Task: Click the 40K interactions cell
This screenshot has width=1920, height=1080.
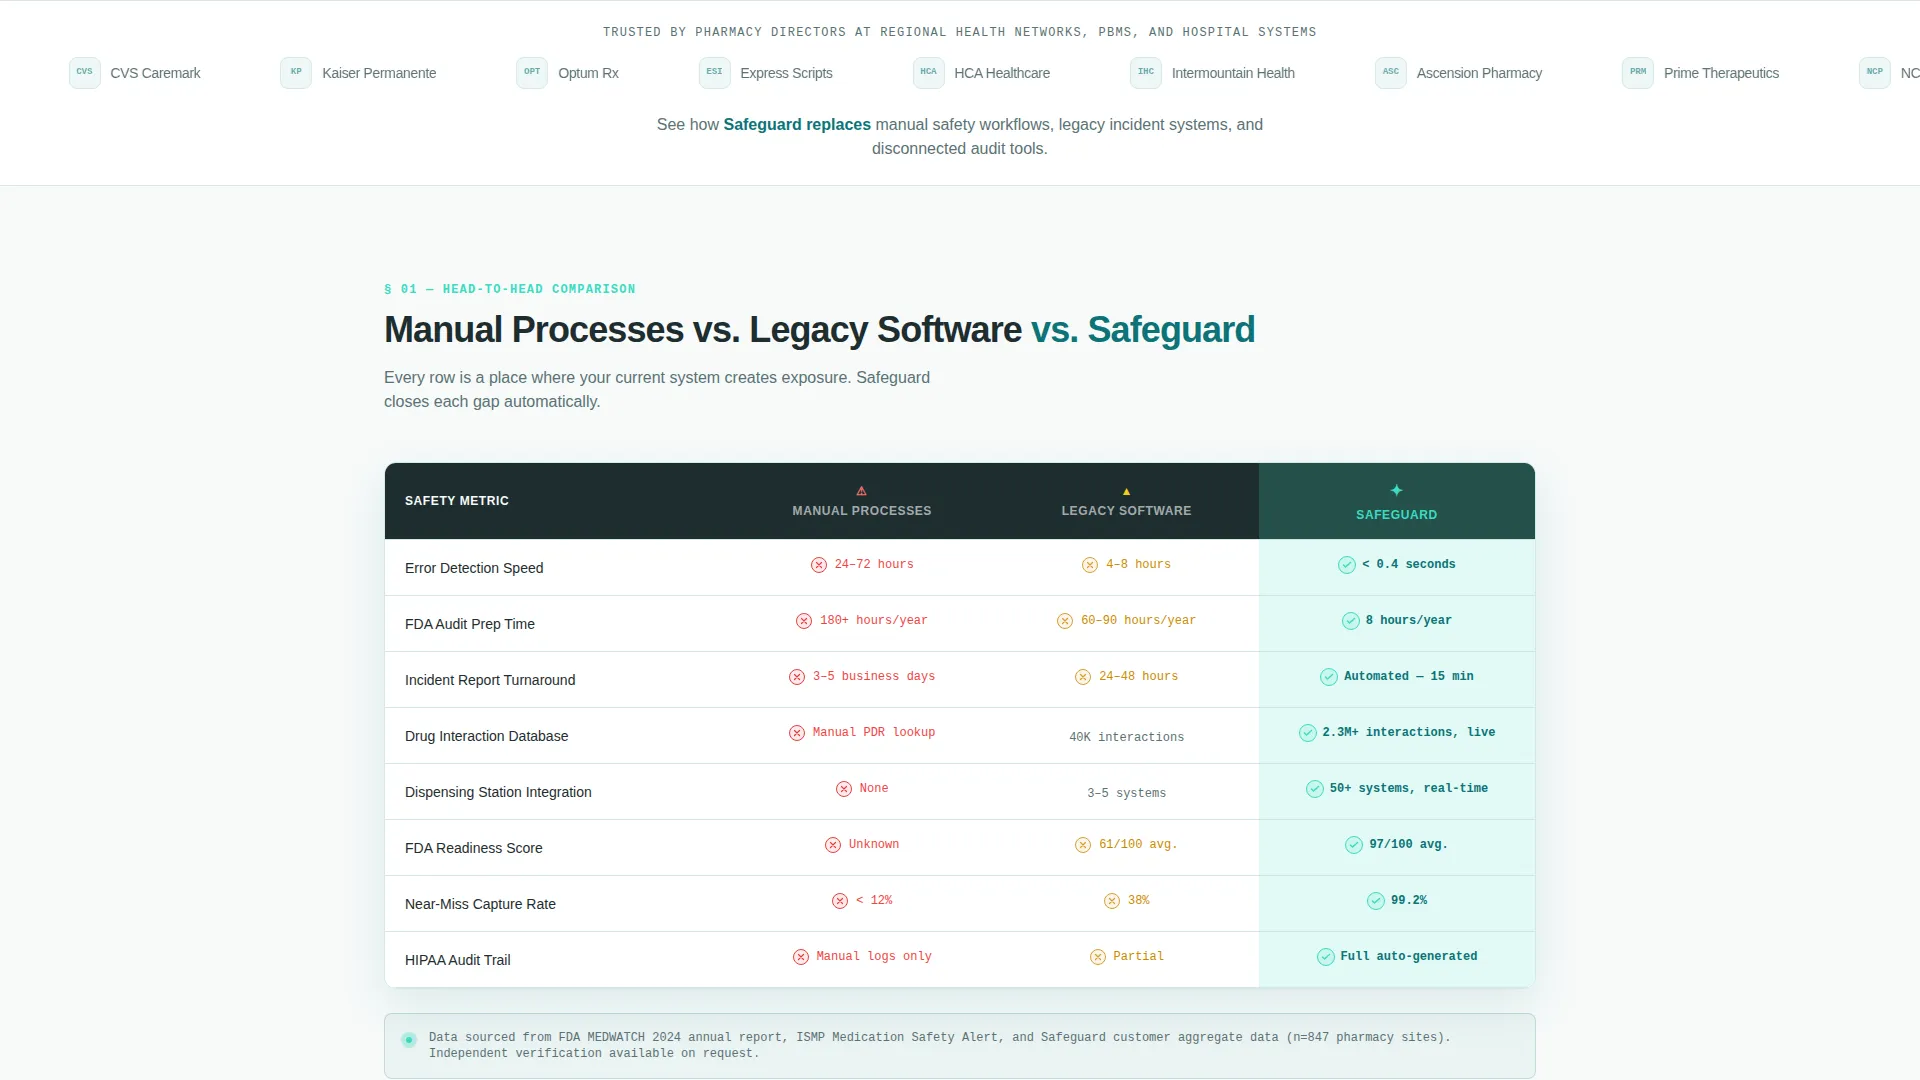Action: 1126,737
